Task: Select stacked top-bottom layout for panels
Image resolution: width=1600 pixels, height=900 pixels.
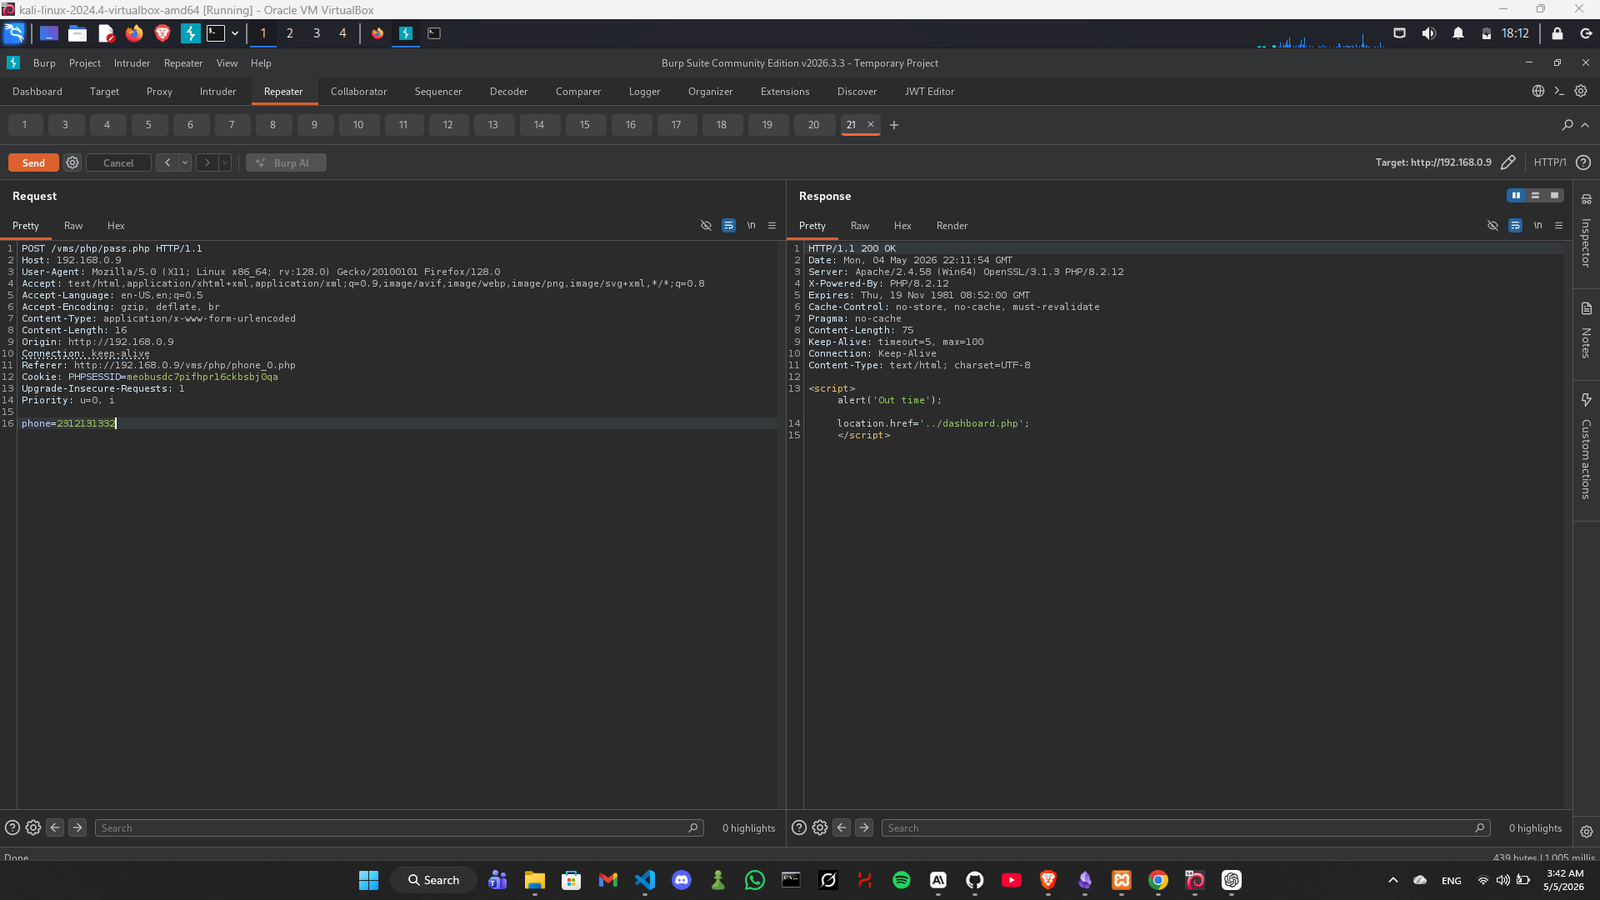Action: pos(1535,196)
